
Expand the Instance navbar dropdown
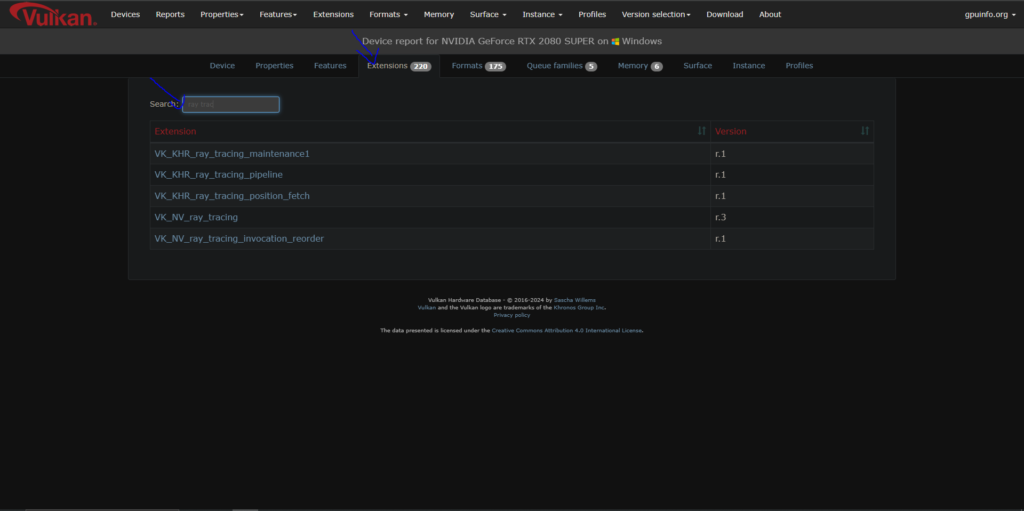[x=543, y=14]
